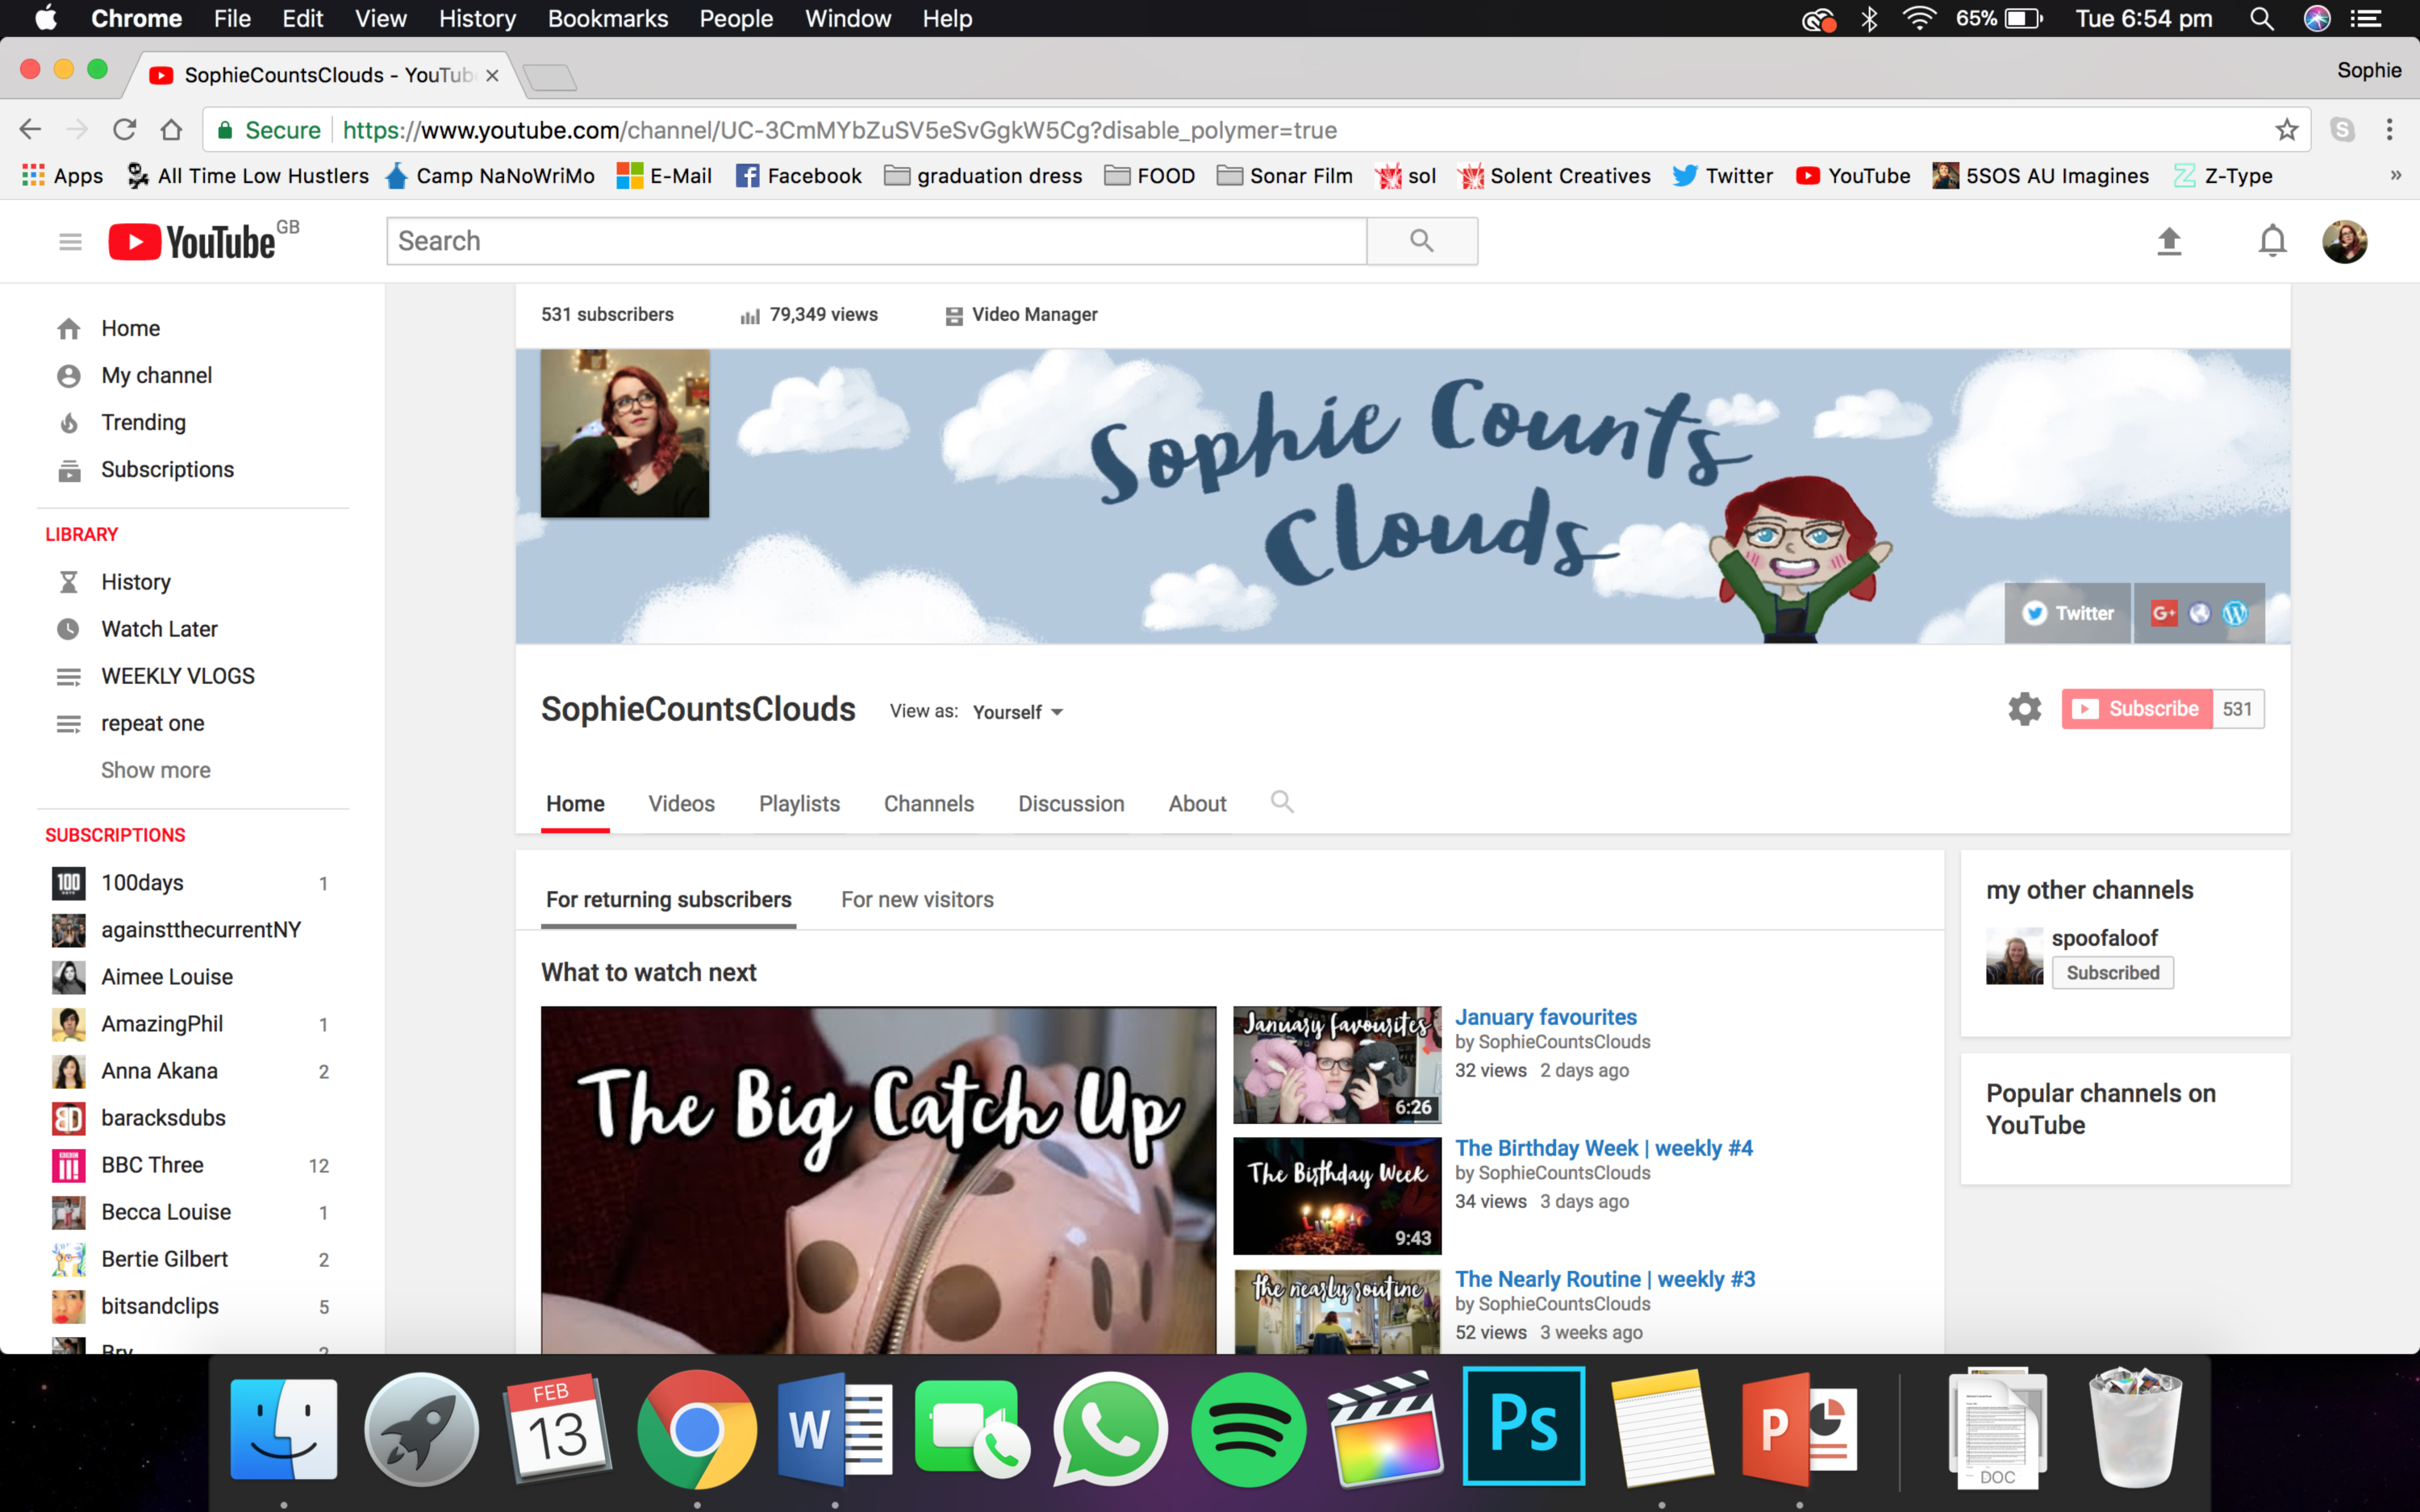Open the graduation dress bookmark folder
The height and width of the screenshot is (1512, 2420).
click(983, 176)
